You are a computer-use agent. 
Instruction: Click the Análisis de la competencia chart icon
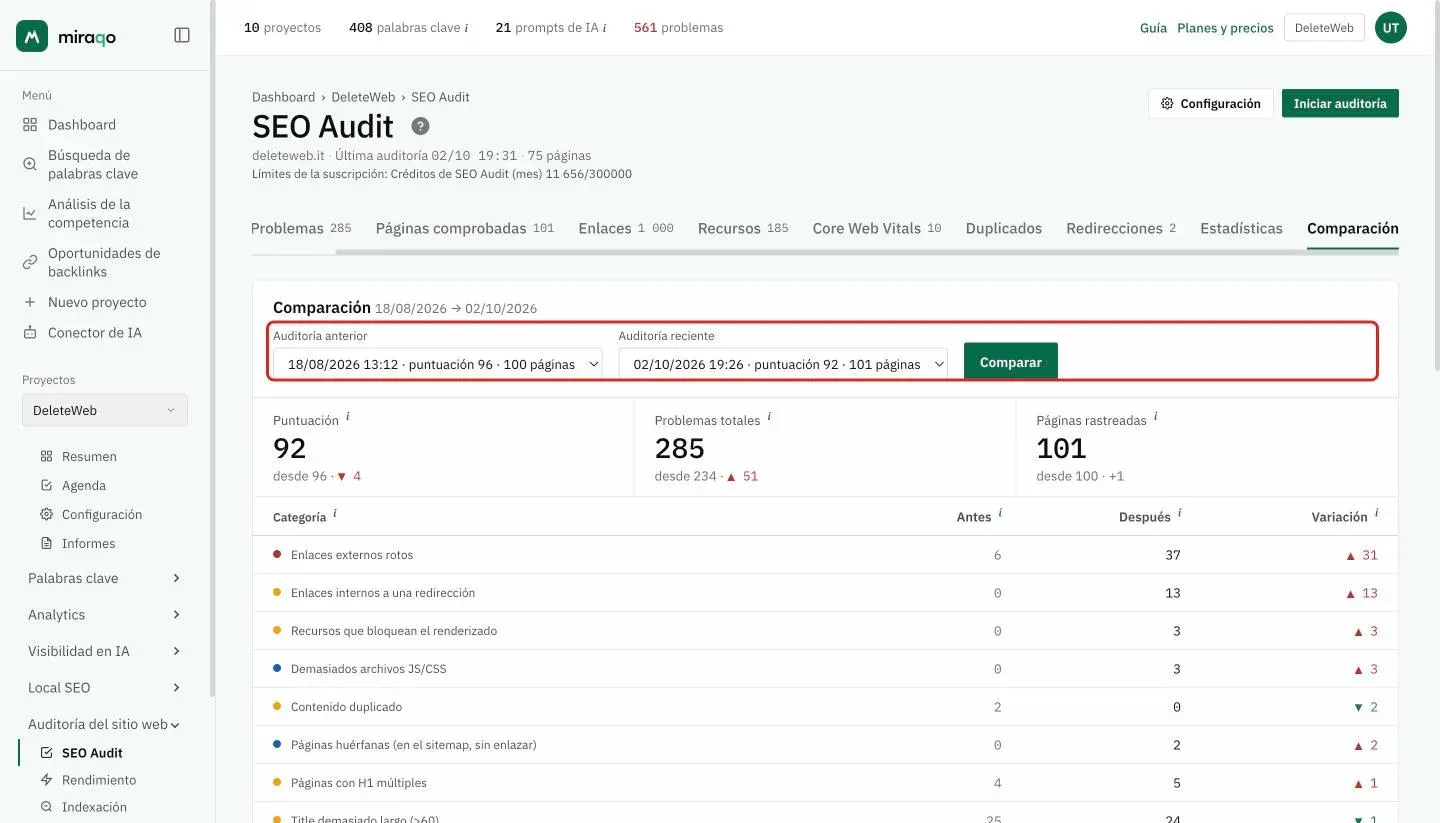(x=30, y=213)
